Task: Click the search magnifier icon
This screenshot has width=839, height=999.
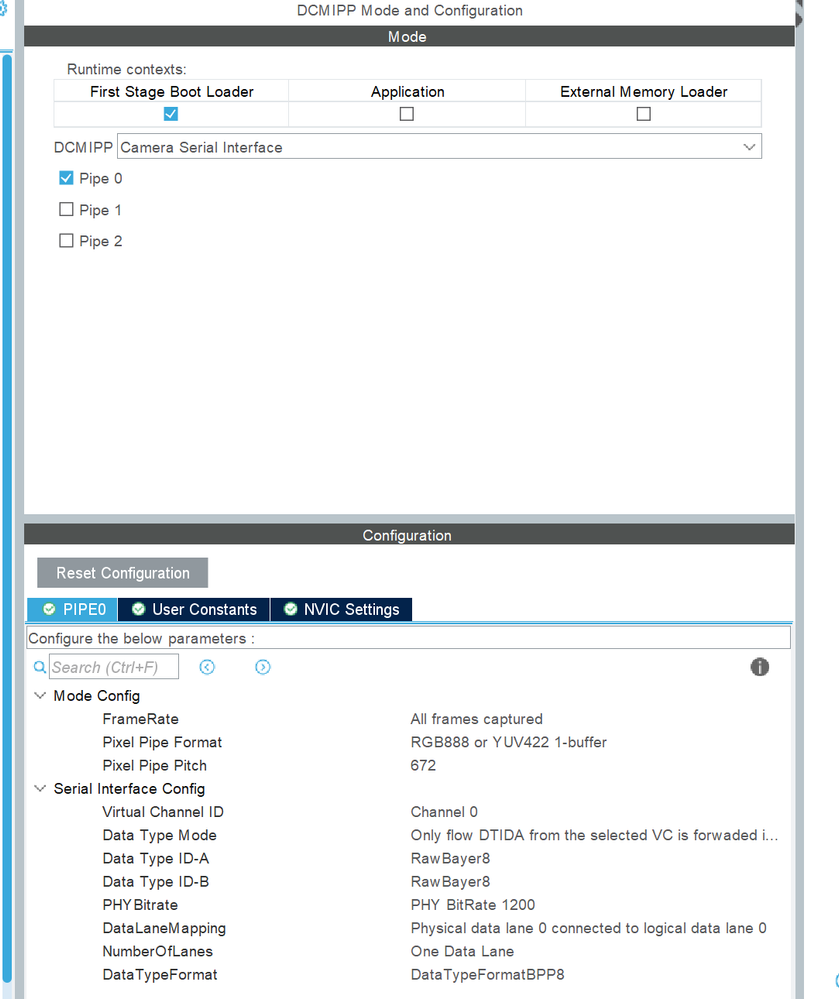Action: [x=39, y=667]
